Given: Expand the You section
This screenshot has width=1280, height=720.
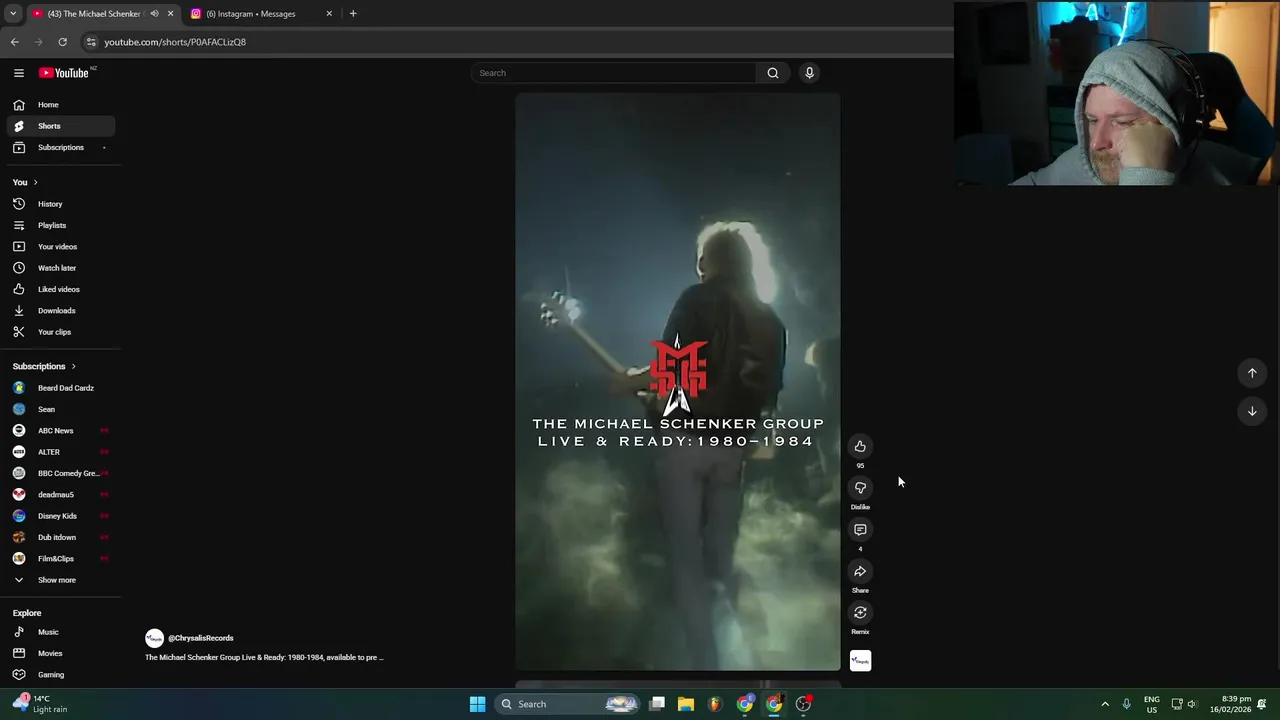Looking at the screenshot, I should (x=25, y=182).
